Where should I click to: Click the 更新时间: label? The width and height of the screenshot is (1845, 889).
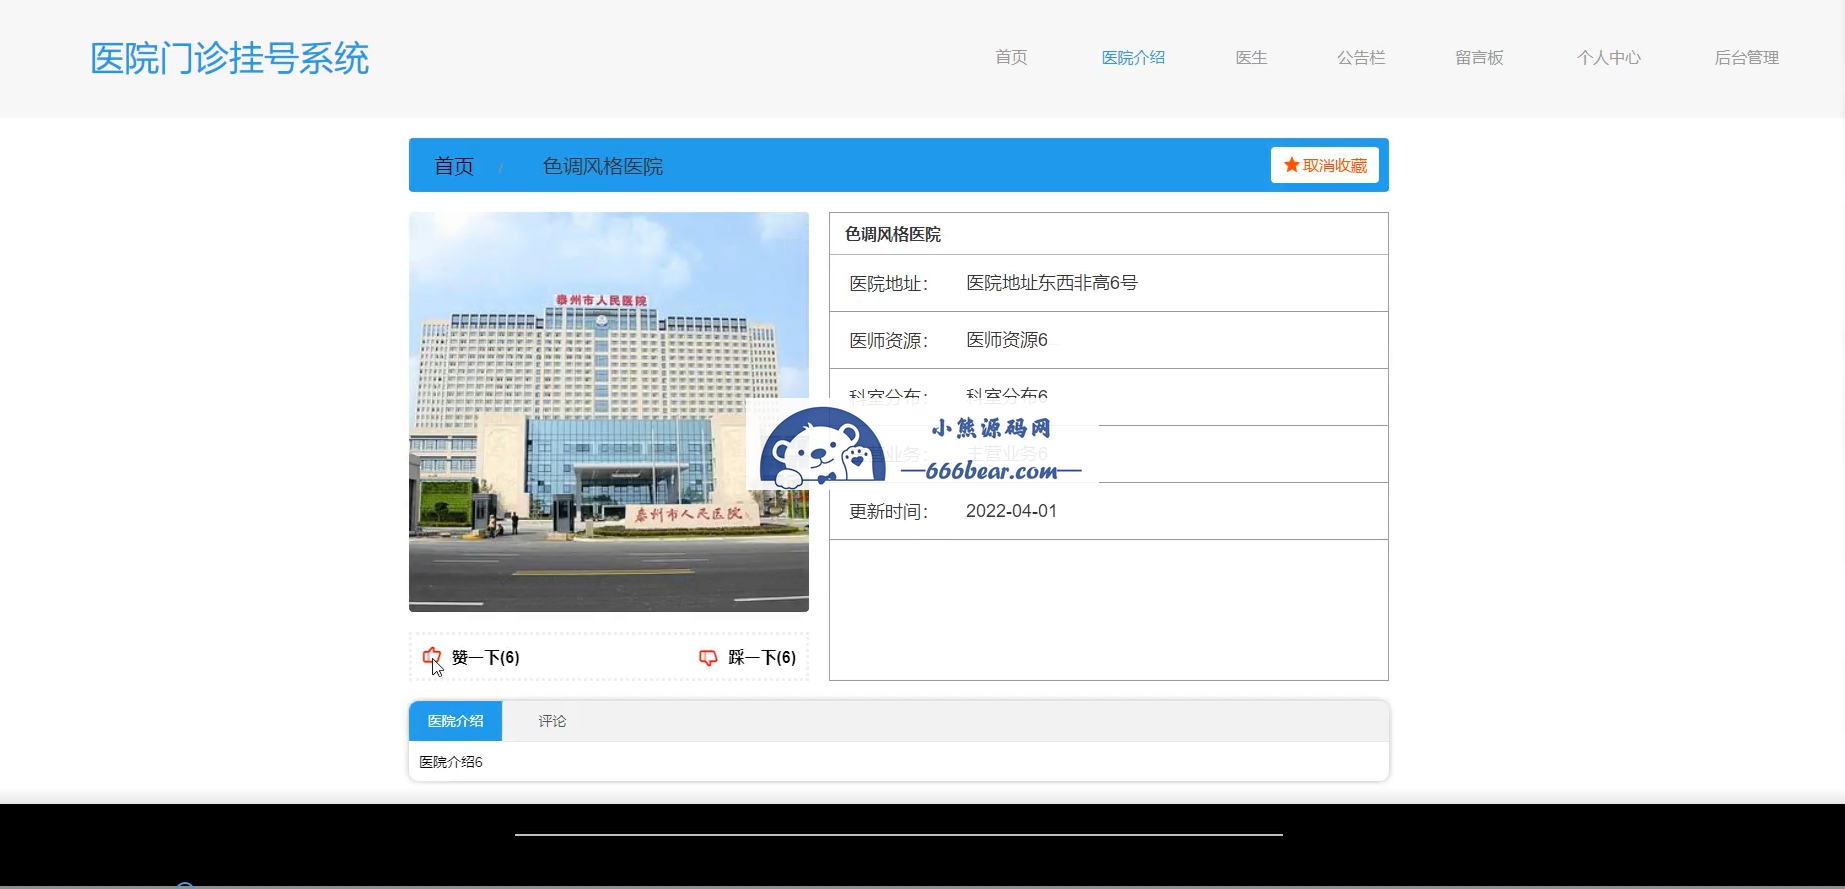889,512
